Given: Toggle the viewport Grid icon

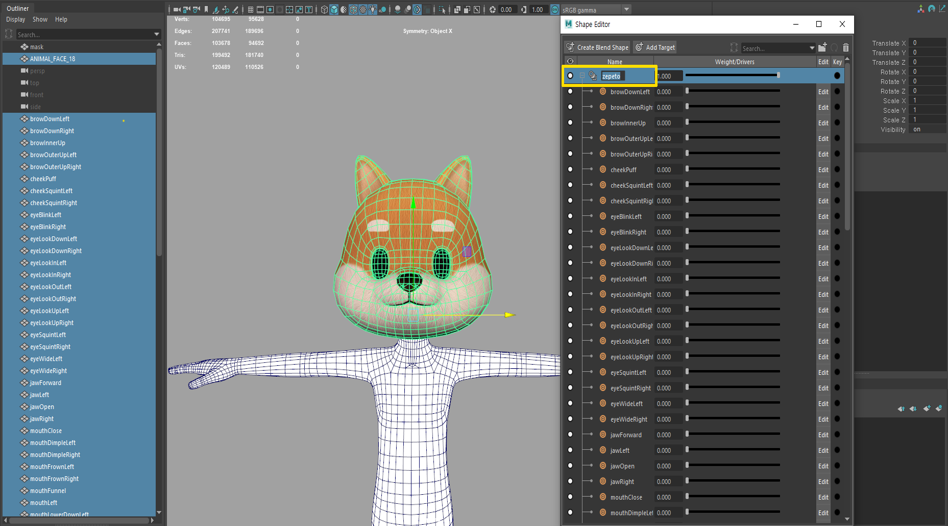Looking at the screenshot, I should coord(251,10).
